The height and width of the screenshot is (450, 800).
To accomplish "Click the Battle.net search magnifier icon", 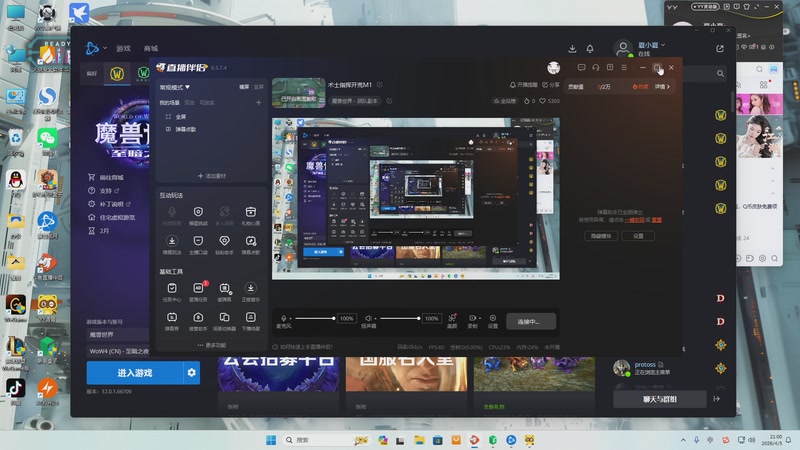I will pyautogui.click(x=720, y=73).
